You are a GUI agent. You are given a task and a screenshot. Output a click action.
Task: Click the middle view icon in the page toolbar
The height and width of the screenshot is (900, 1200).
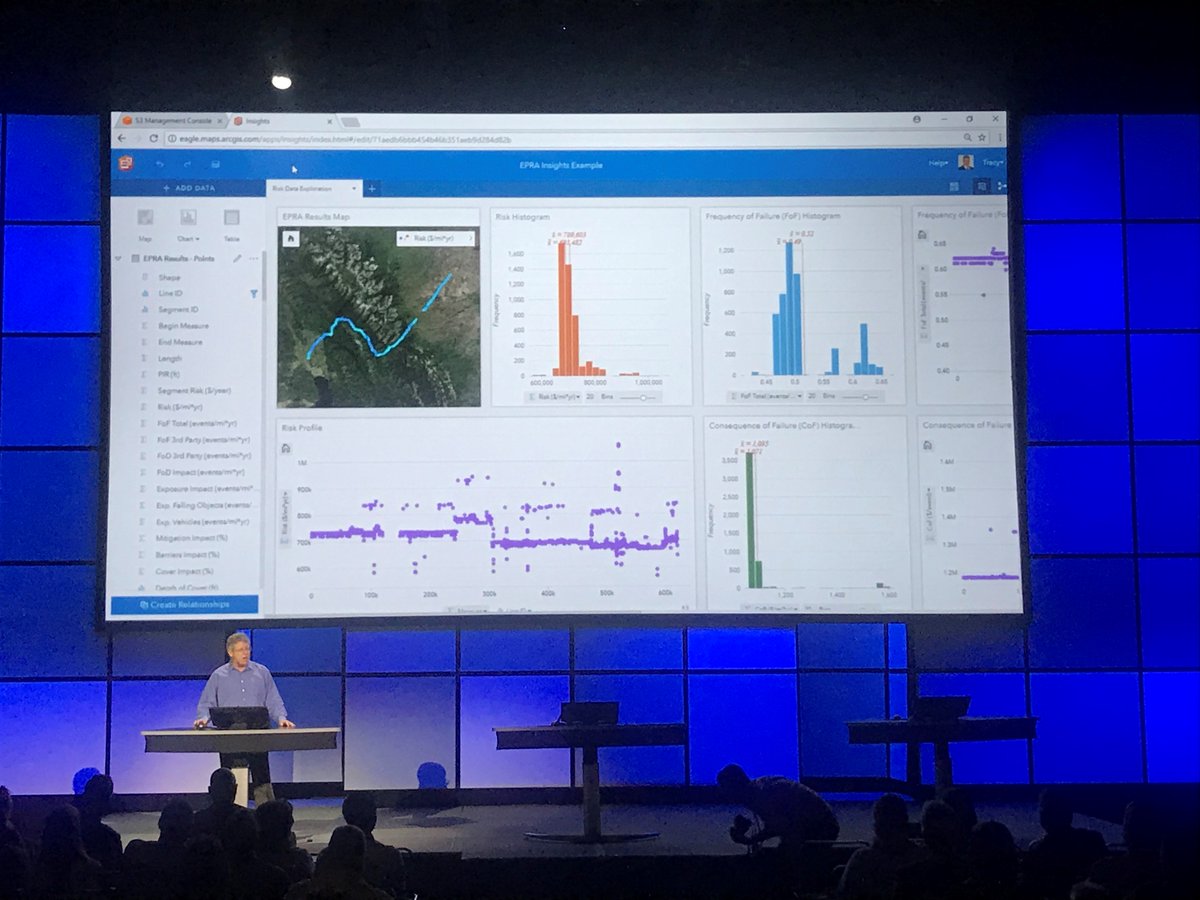point(981,186)
